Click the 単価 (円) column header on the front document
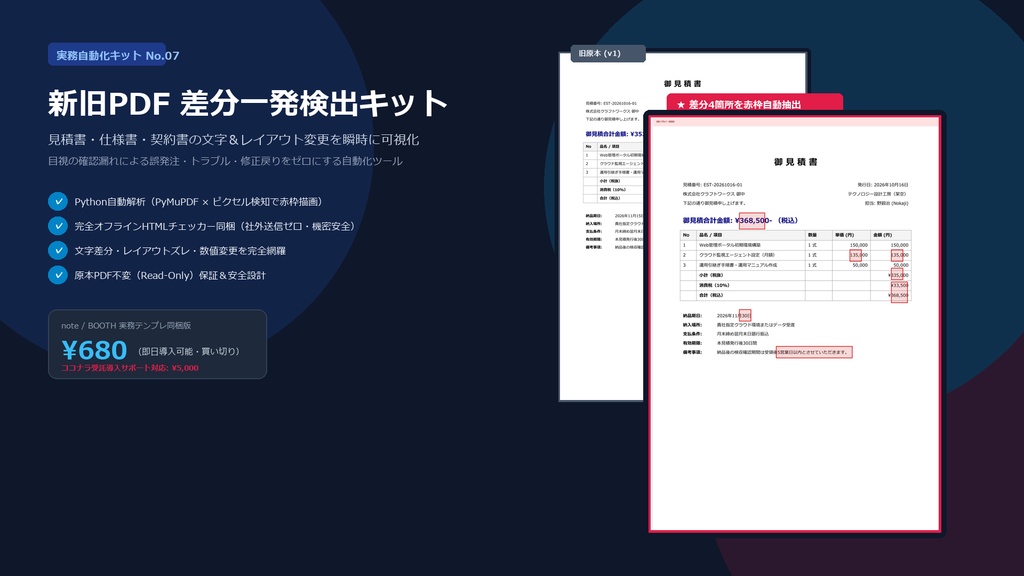Screen dimensions: 1024x576 pyautogui.click(x=844, y=235)
